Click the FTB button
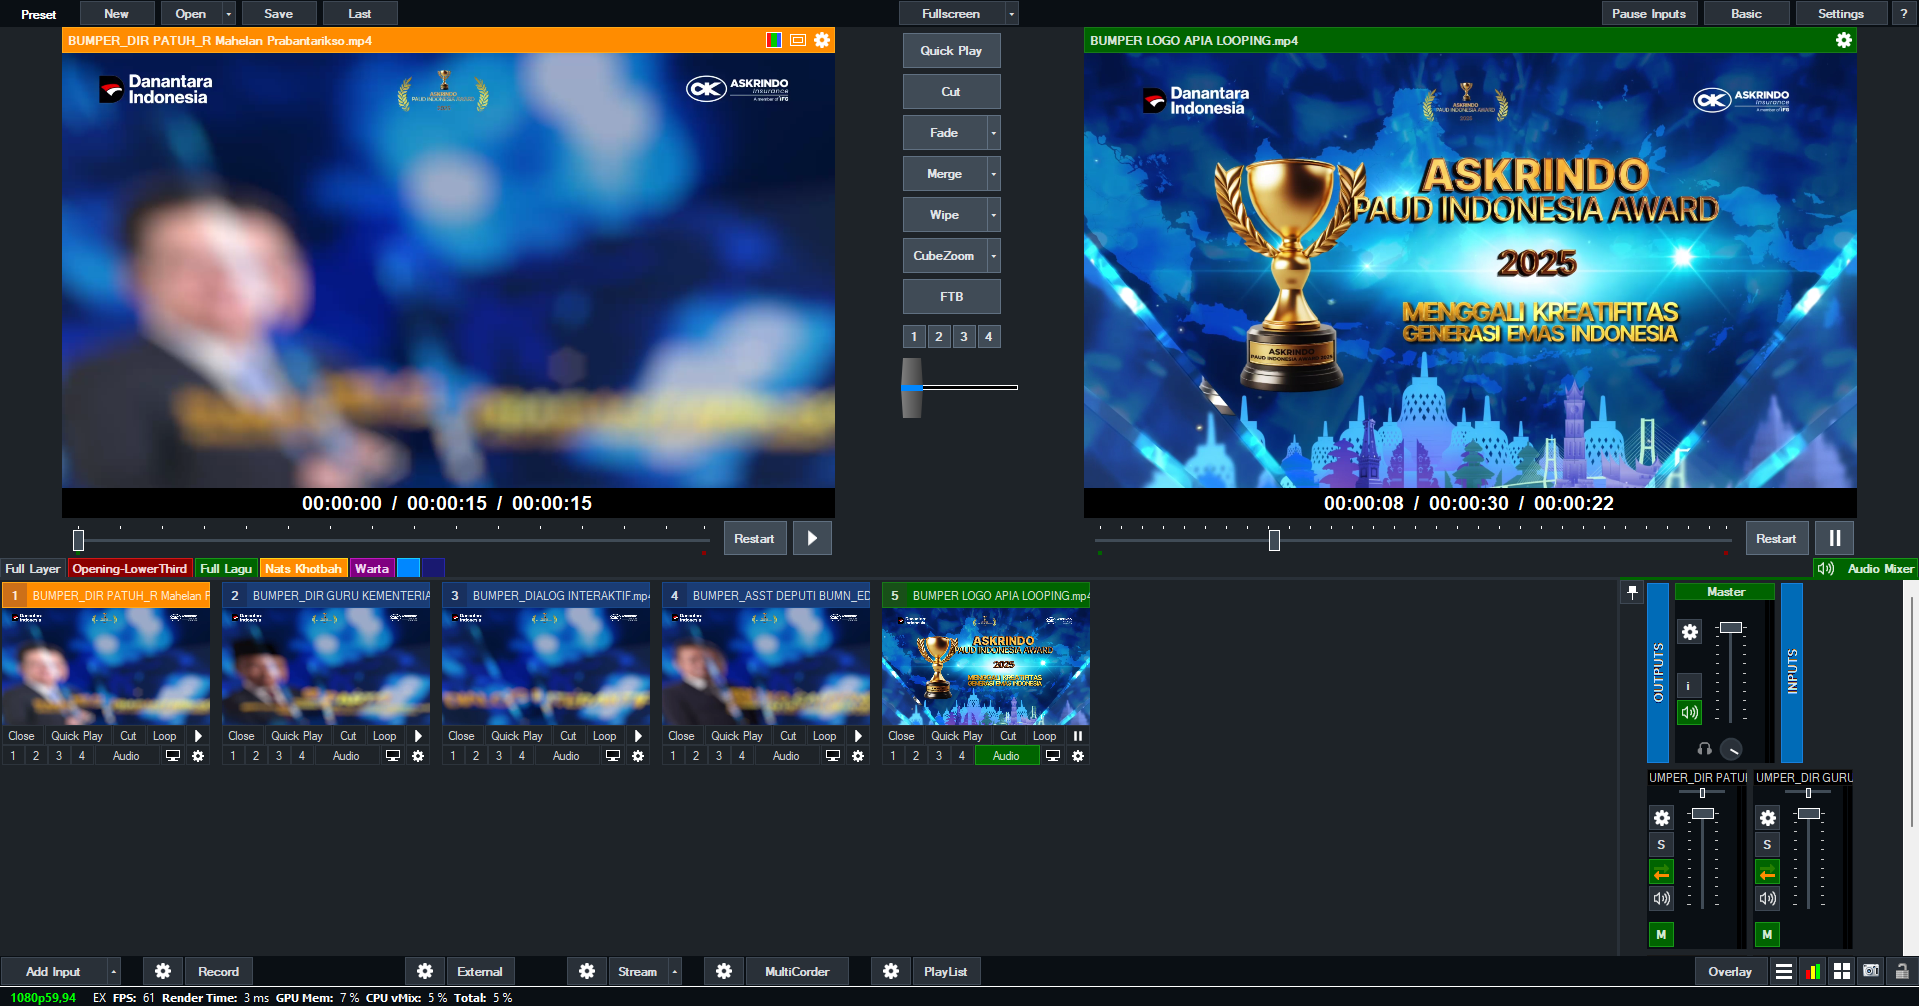The height and width of the screenshot is (1006, 1919). tap(951, 297)
